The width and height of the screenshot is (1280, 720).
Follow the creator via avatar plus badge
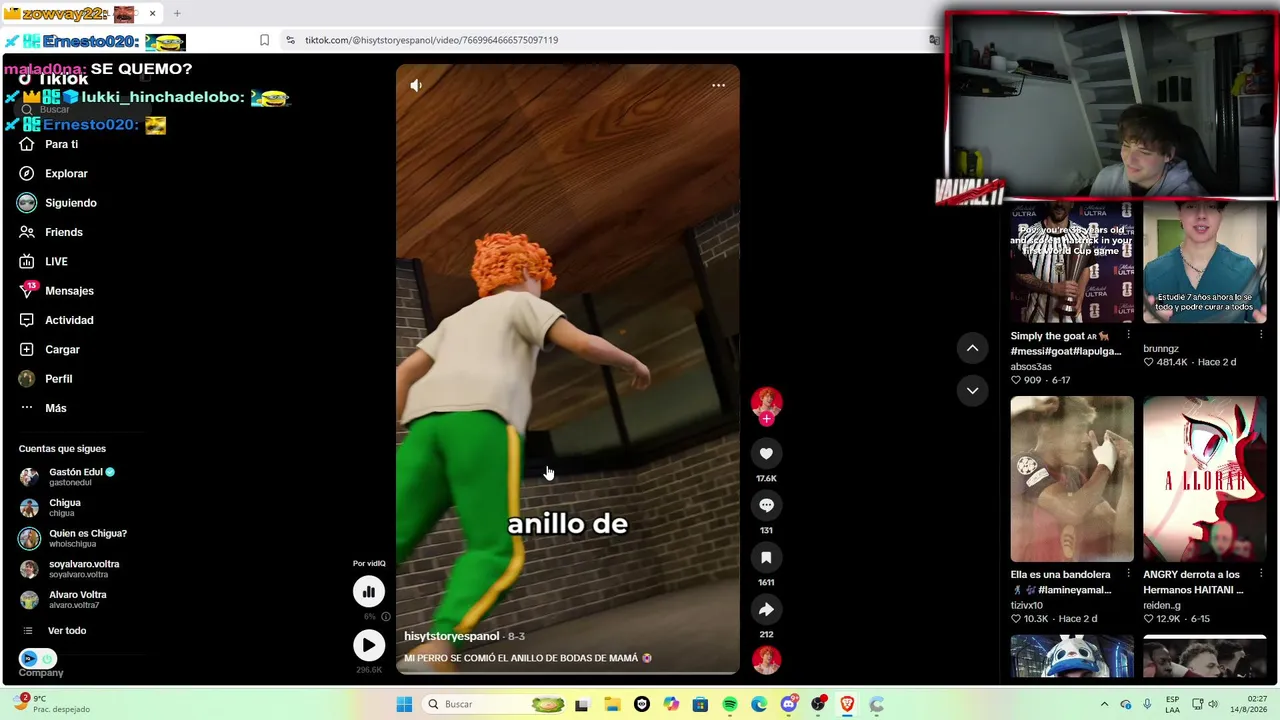766,419
